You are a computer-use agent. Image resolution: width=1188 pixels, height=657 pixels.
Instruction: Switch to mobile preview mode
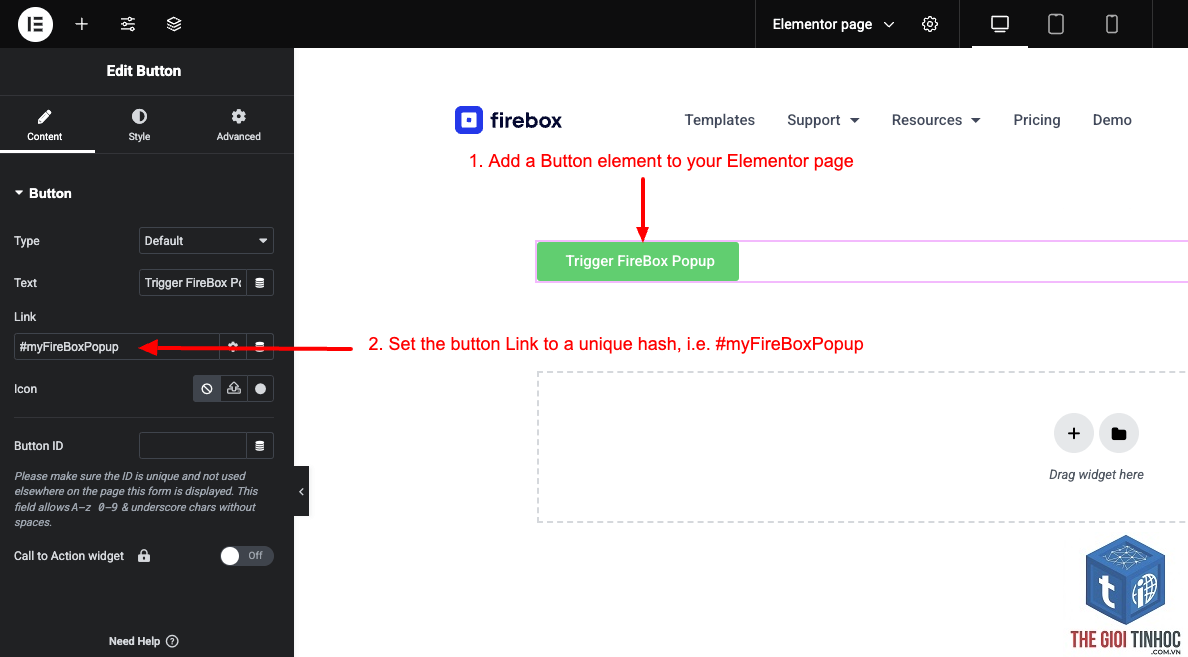pos(1112,24)
